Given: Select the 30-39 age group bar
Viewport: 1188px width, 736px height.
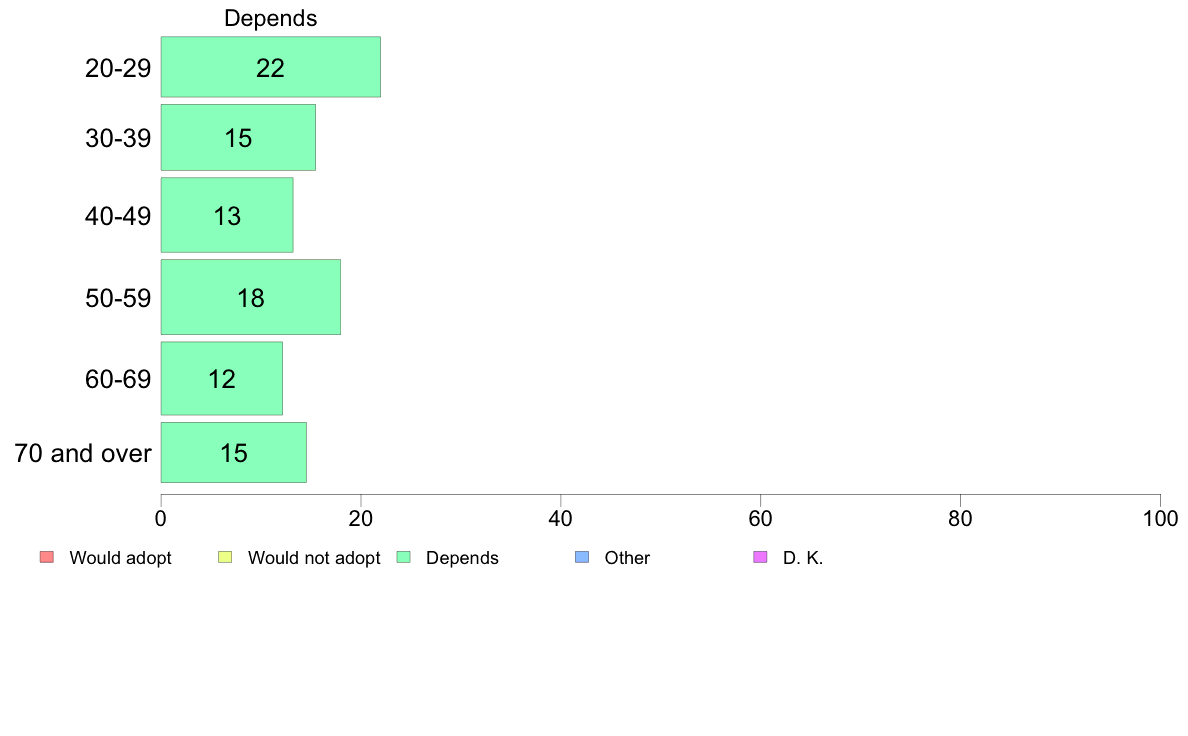Looking at the screenshot, I should coord(238,137).
